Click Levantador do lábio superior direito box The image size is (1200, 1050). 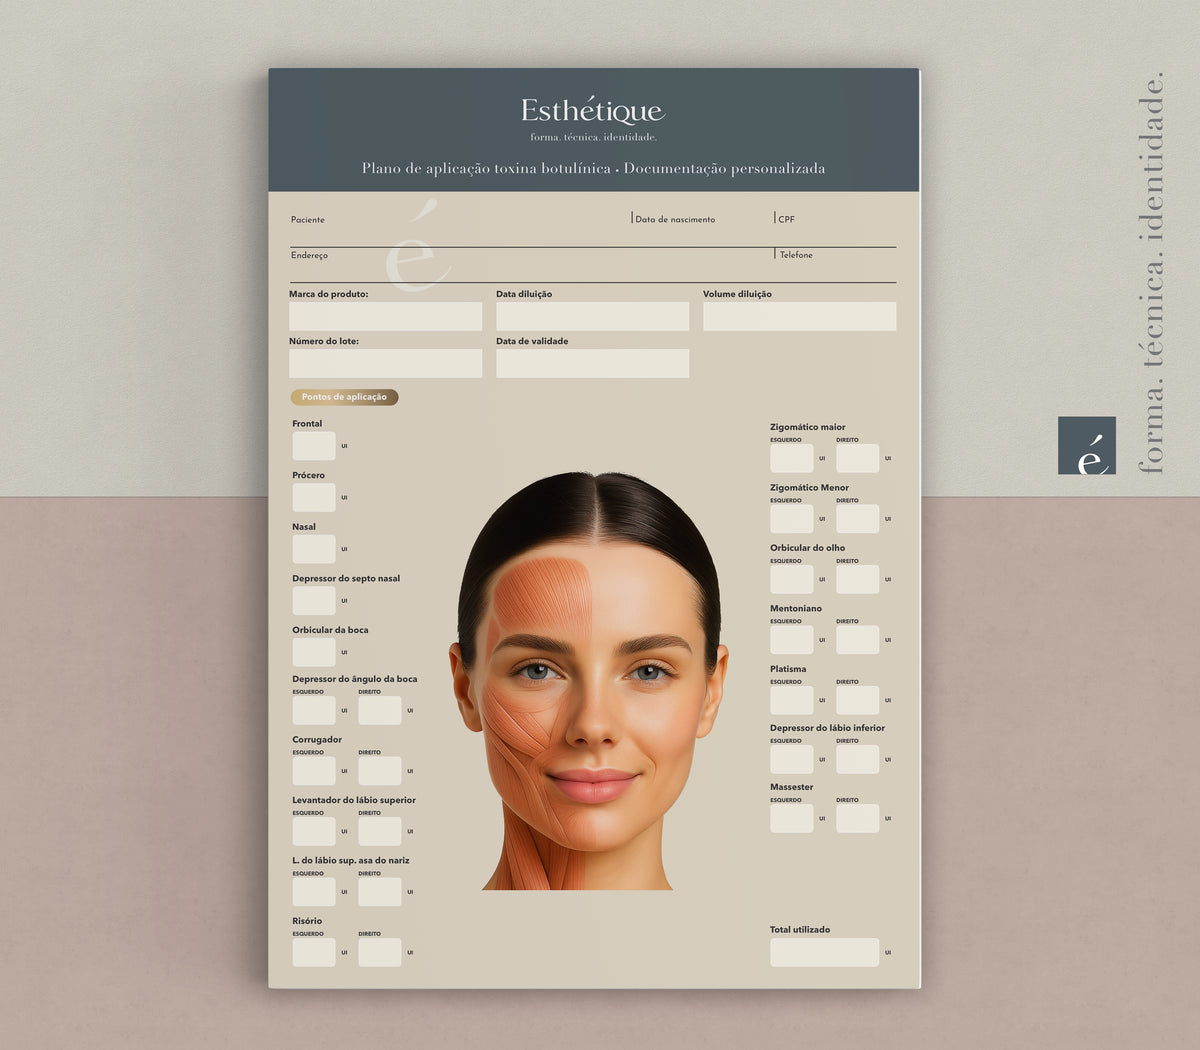point(380,831)
